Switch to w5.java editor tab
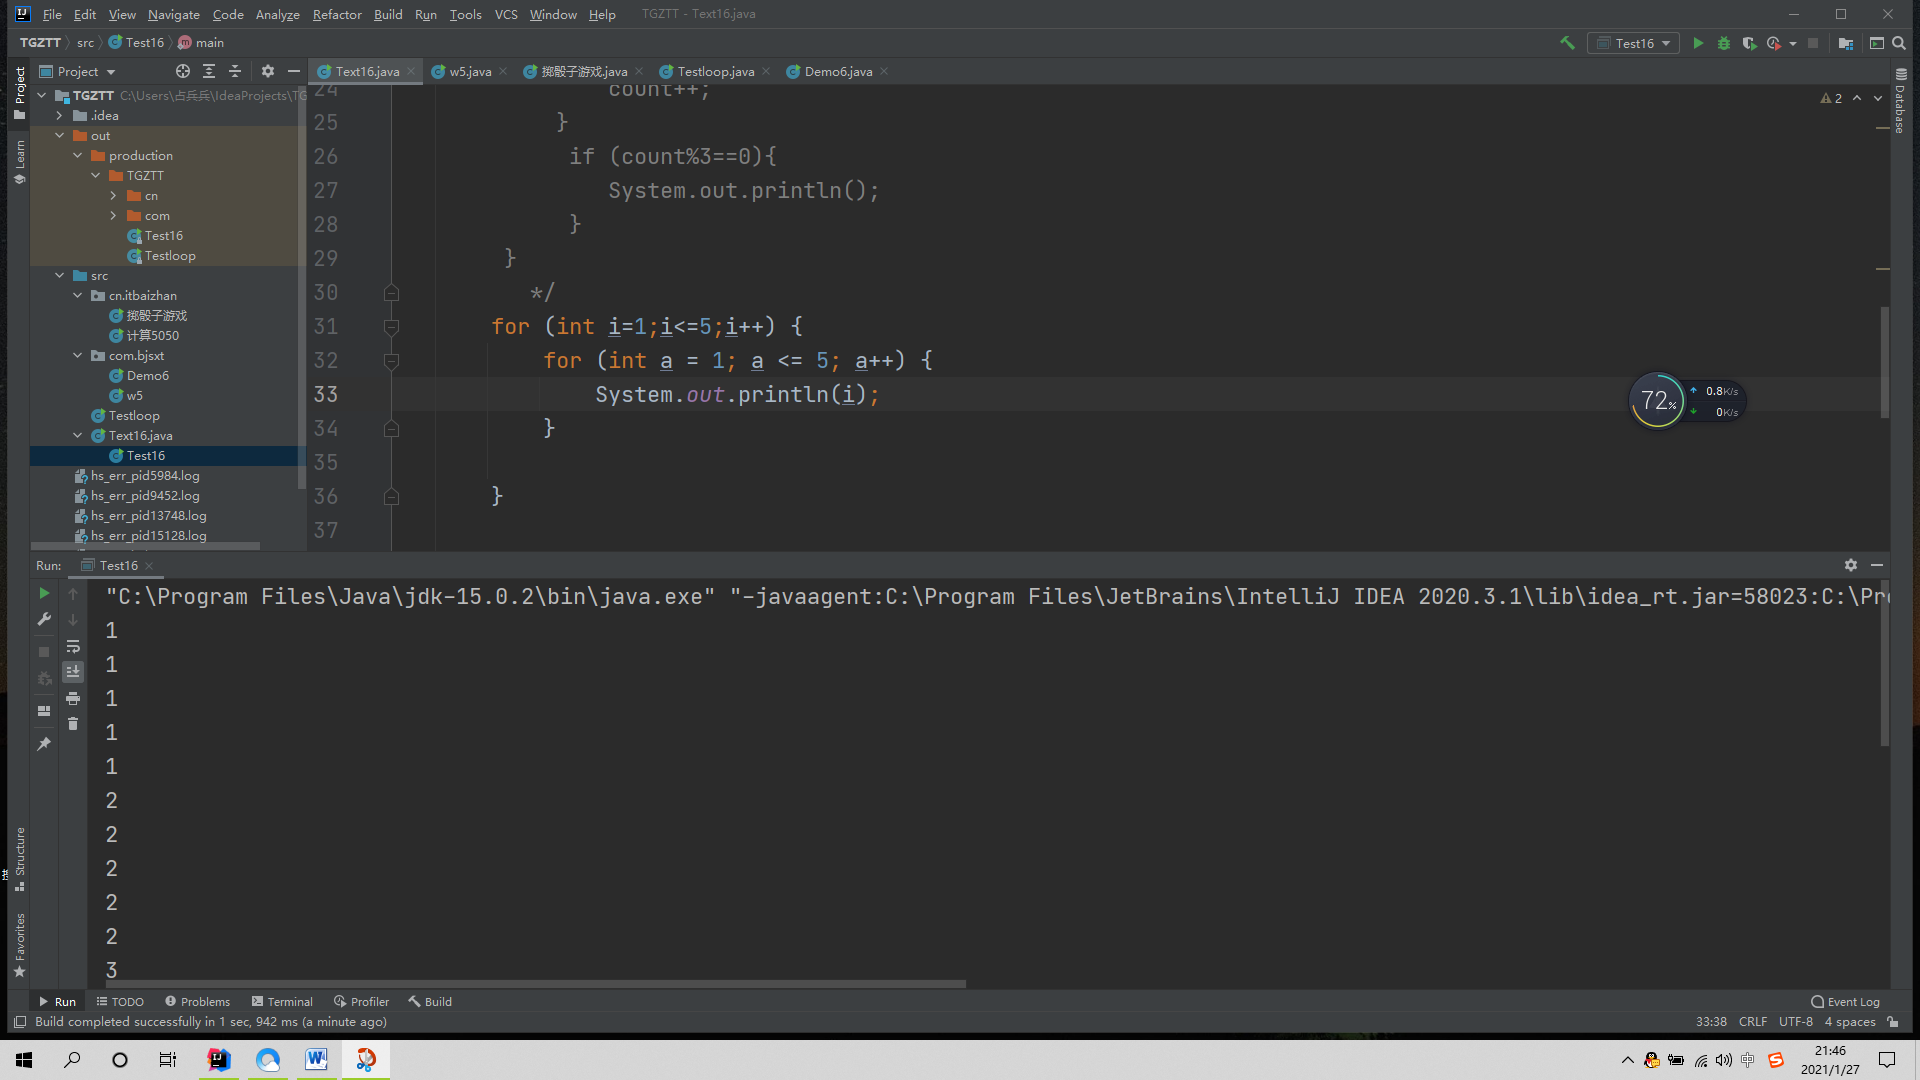The image size is (1920, 1080). [x=469, y=71]
